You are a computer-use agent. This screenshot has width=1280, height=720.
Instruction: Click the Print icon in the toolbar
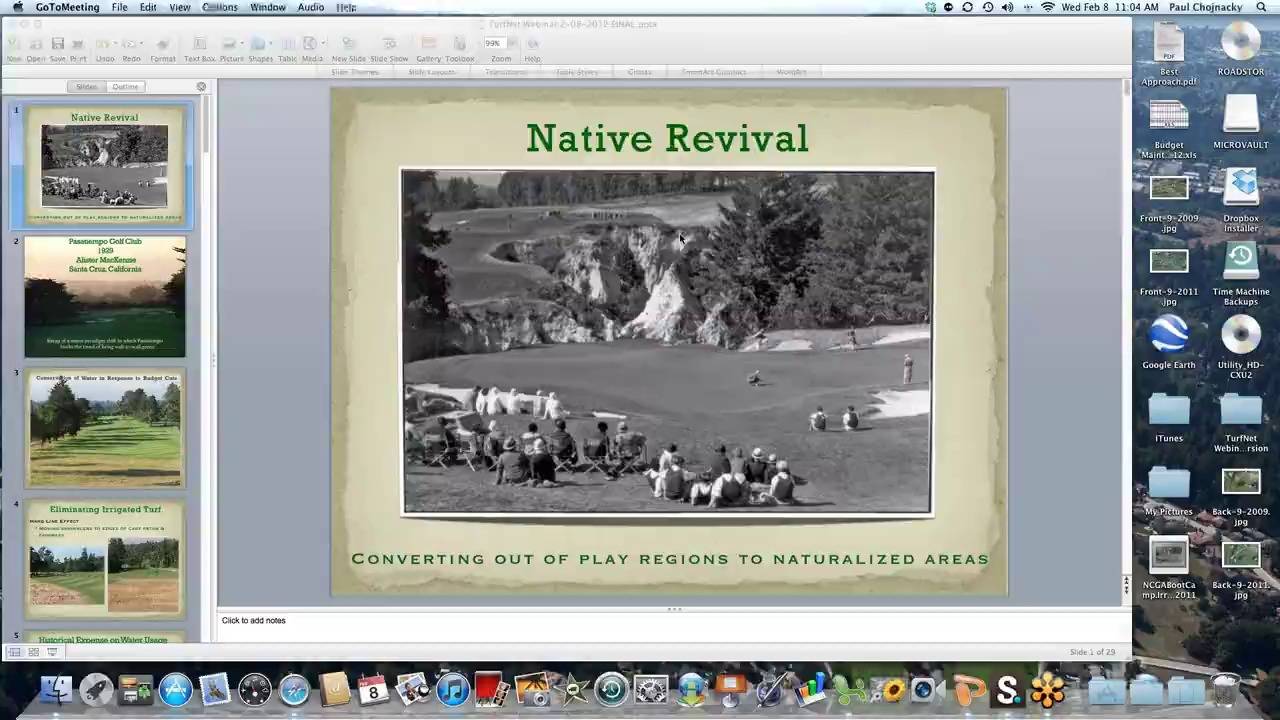(78, 45)
